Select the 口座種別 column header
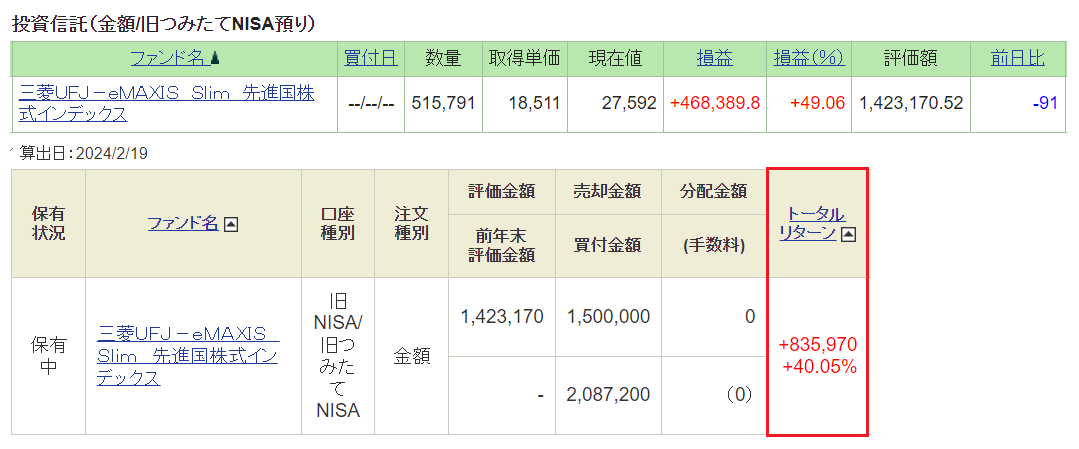 pos(338,224)
